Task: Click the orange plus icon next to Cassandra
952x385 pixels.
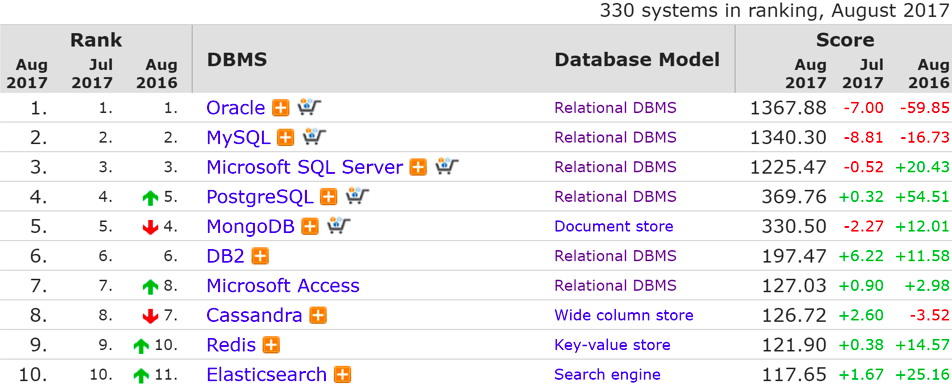Action: [318, 316]
